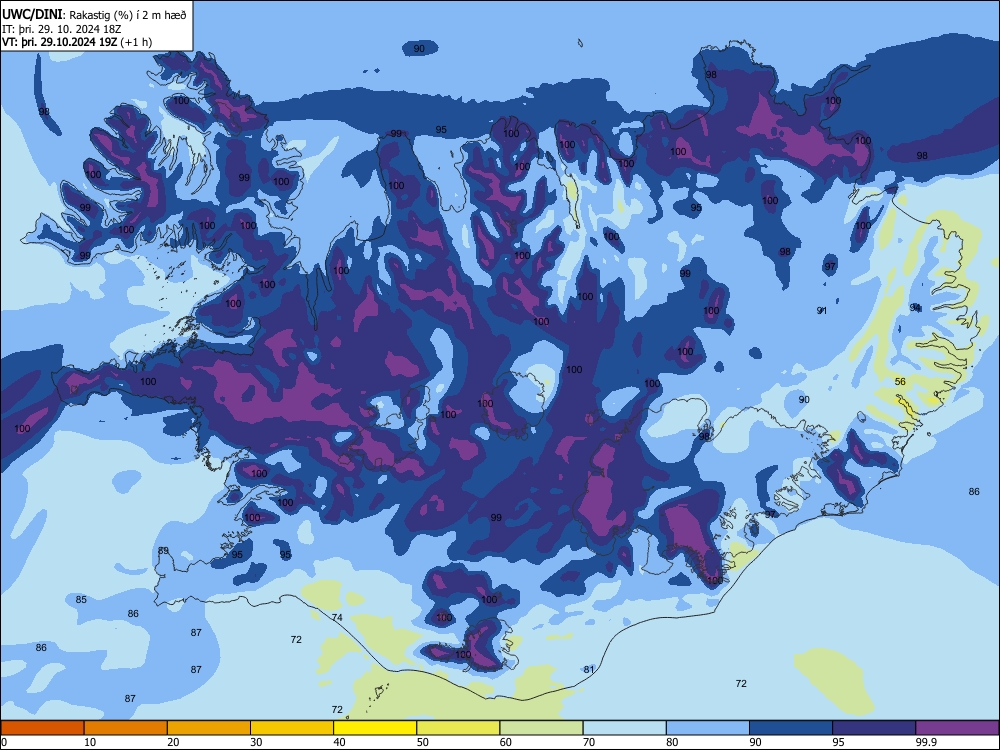Click the humidity value 94 on the map

click(915, 307)
